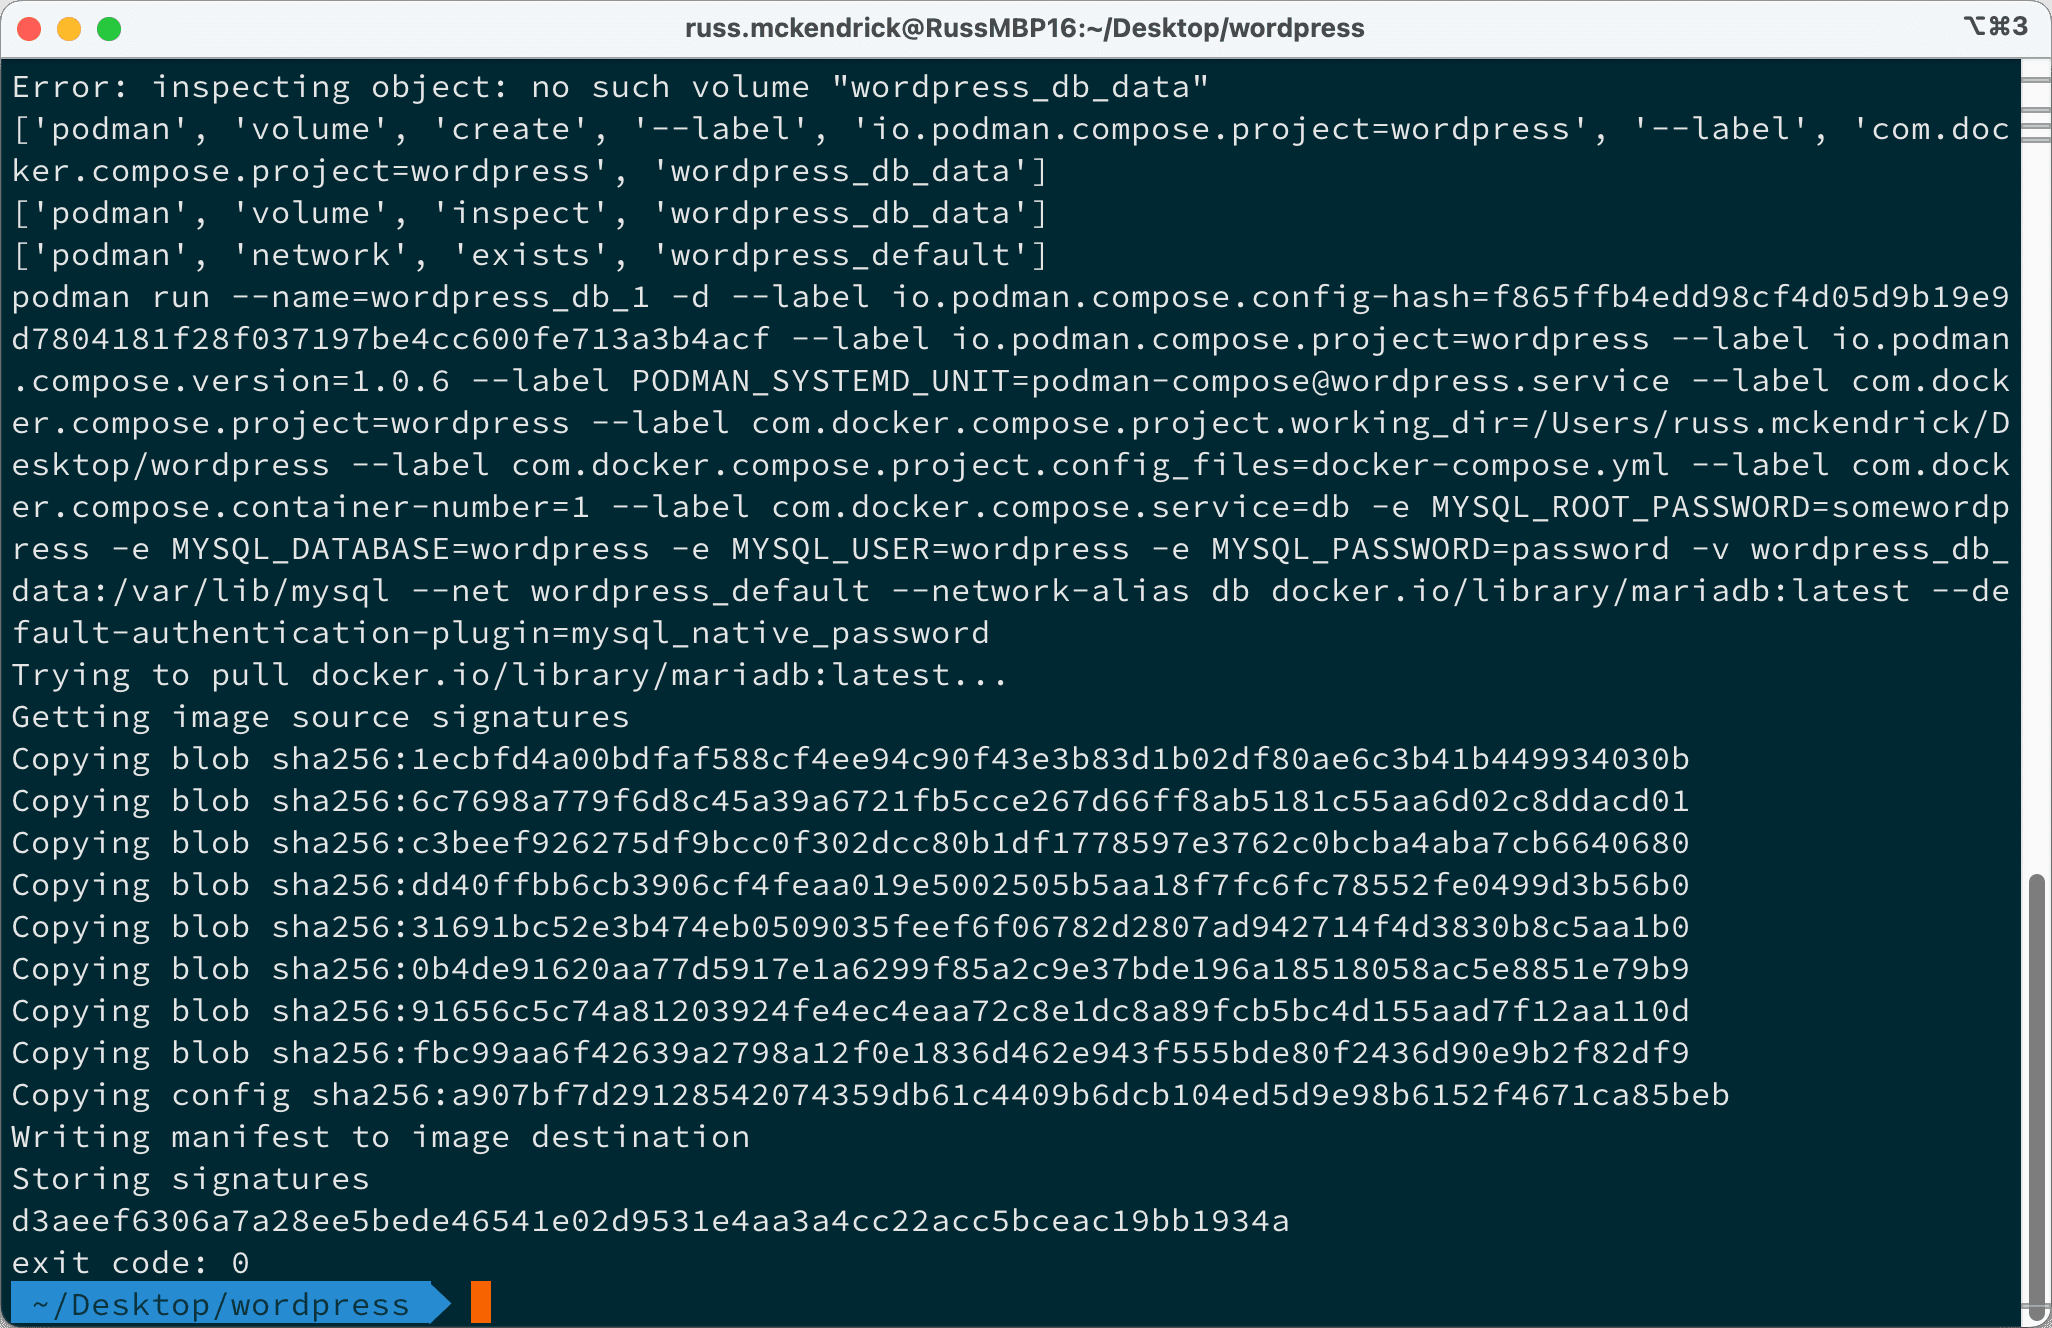Click the blob line sha256:fbc99aa6f426

click(851, 1052)
